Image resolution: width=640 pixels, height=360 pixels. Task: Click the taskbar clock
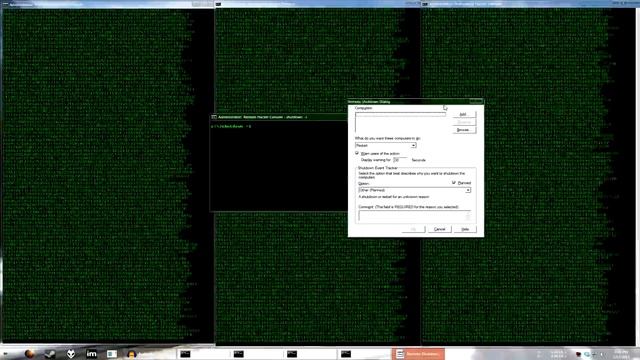click(621, 354)
